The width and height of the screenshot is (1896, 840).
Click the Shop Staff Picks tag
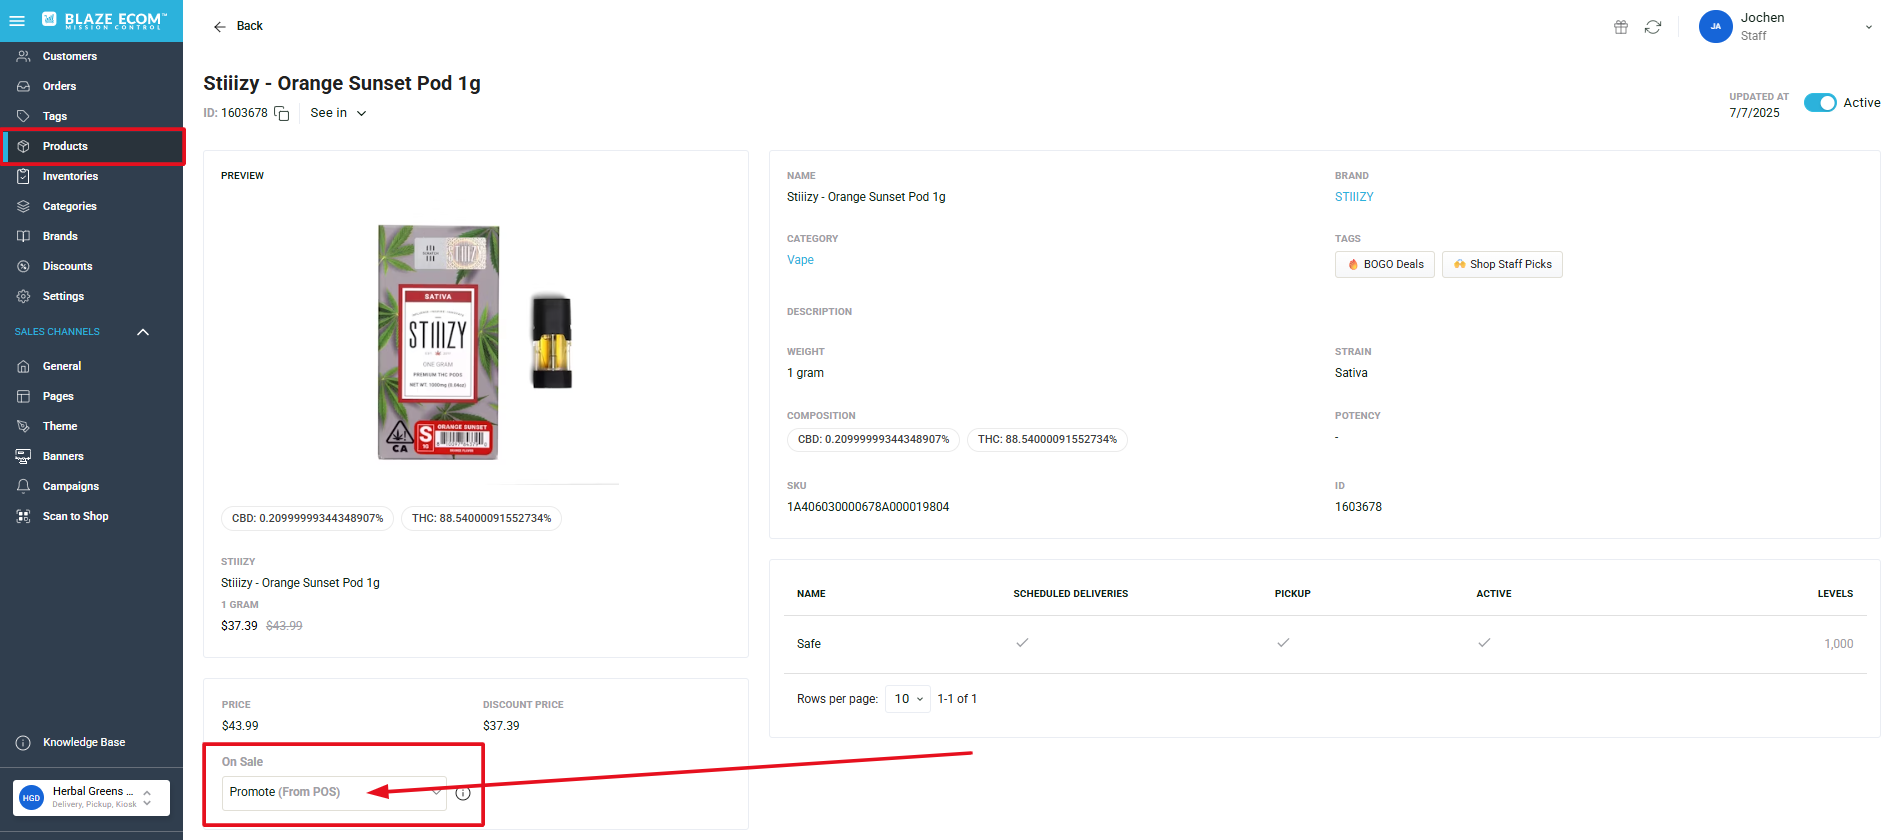click(1502, 264)
